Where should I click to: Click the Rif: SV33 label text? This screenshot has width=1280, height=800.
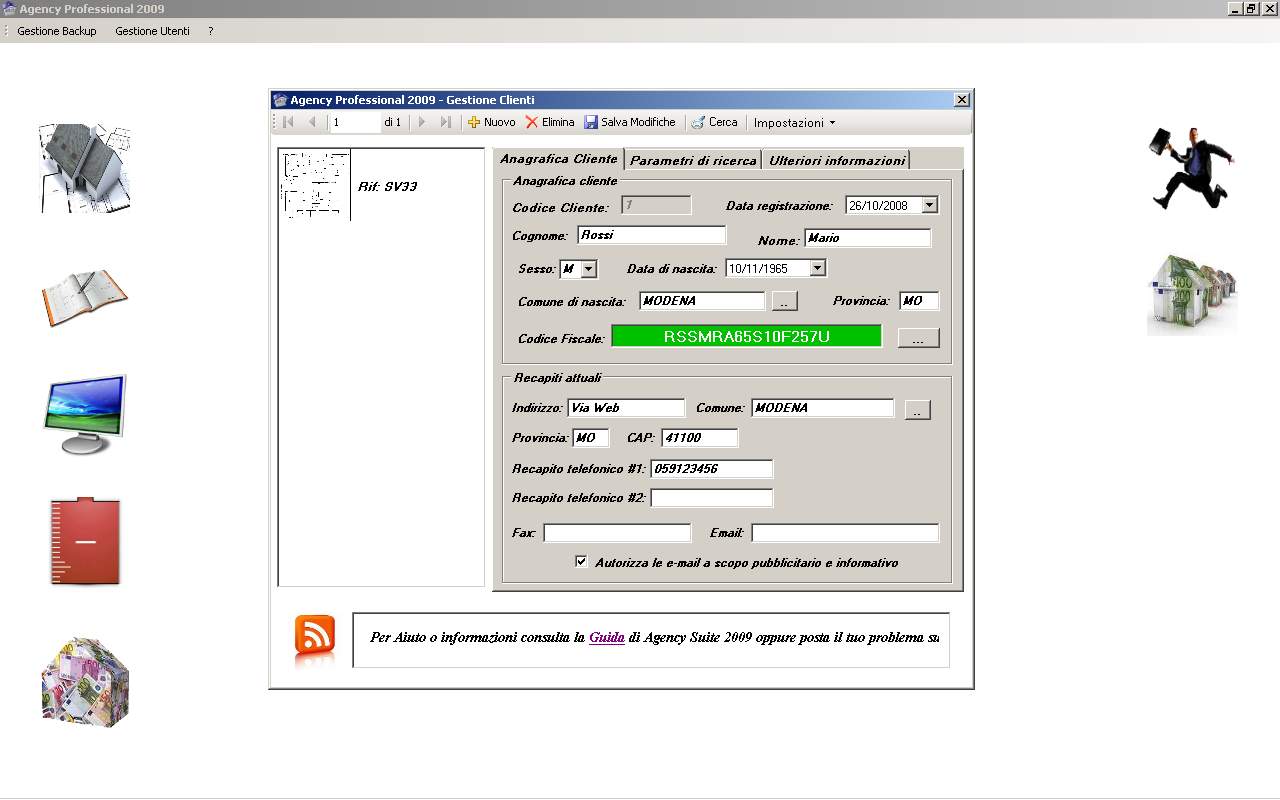coord(388,187)
